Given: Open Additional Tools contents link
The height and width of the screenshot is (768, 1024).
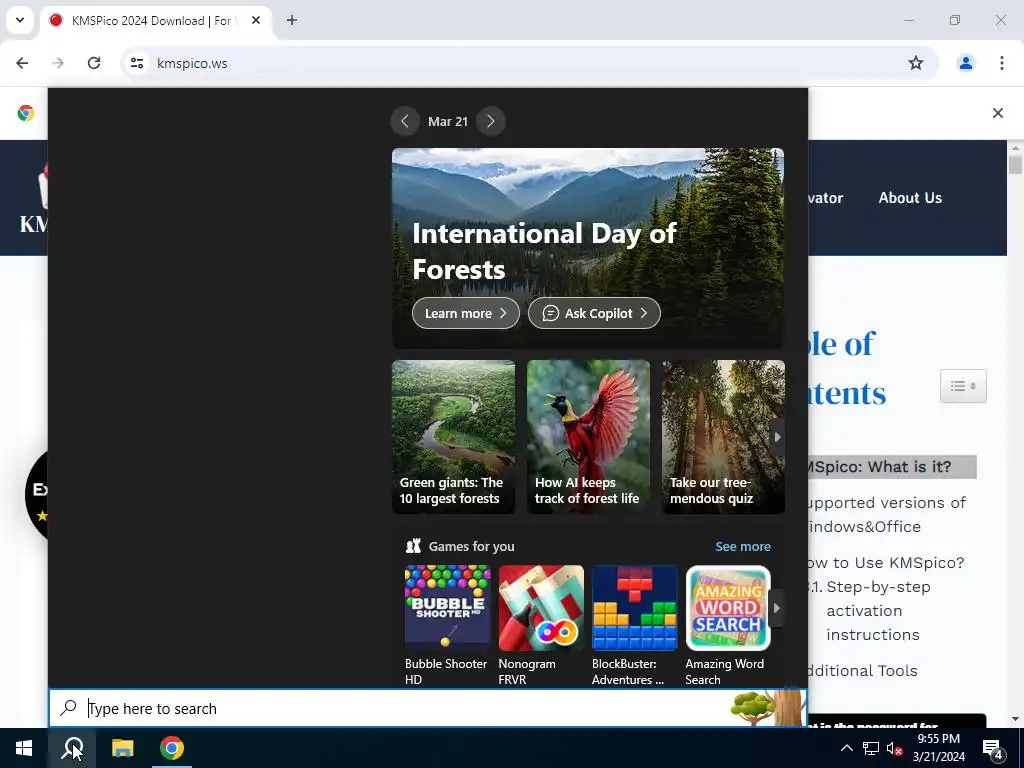Looking at the screenshot, I should [863, 671].
